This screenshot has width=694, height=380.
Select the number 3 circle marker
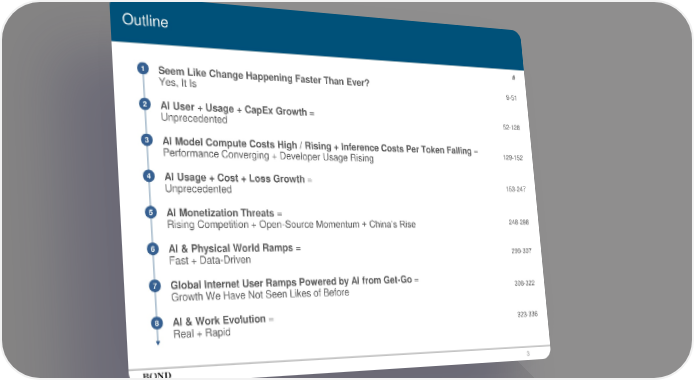[x=147, y=140]
